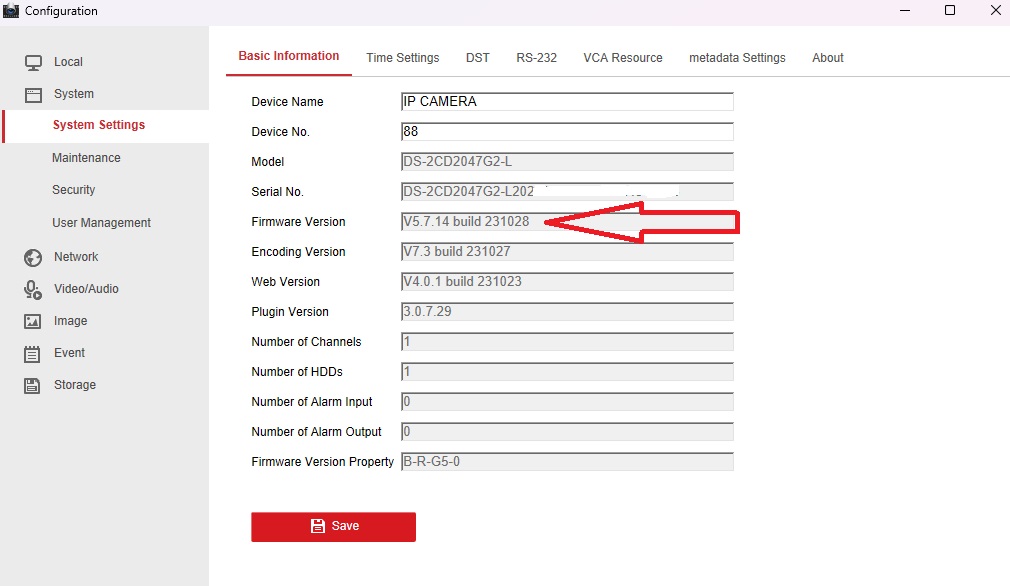
Task: Click the Configuration app icon in title bar
Action: 11,11
